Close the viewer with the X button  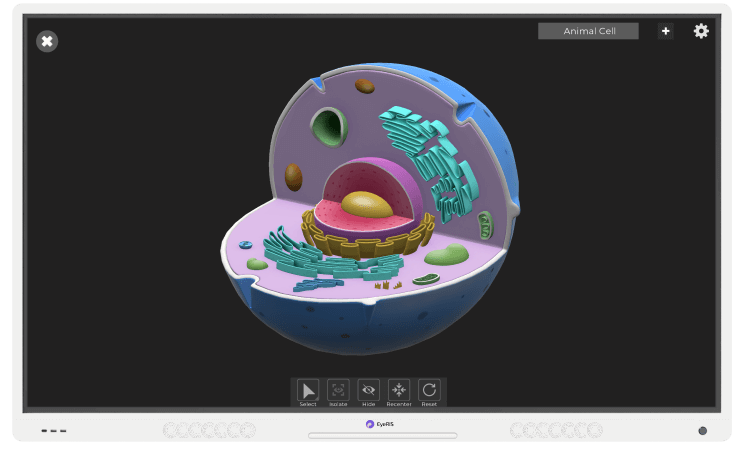47,41
